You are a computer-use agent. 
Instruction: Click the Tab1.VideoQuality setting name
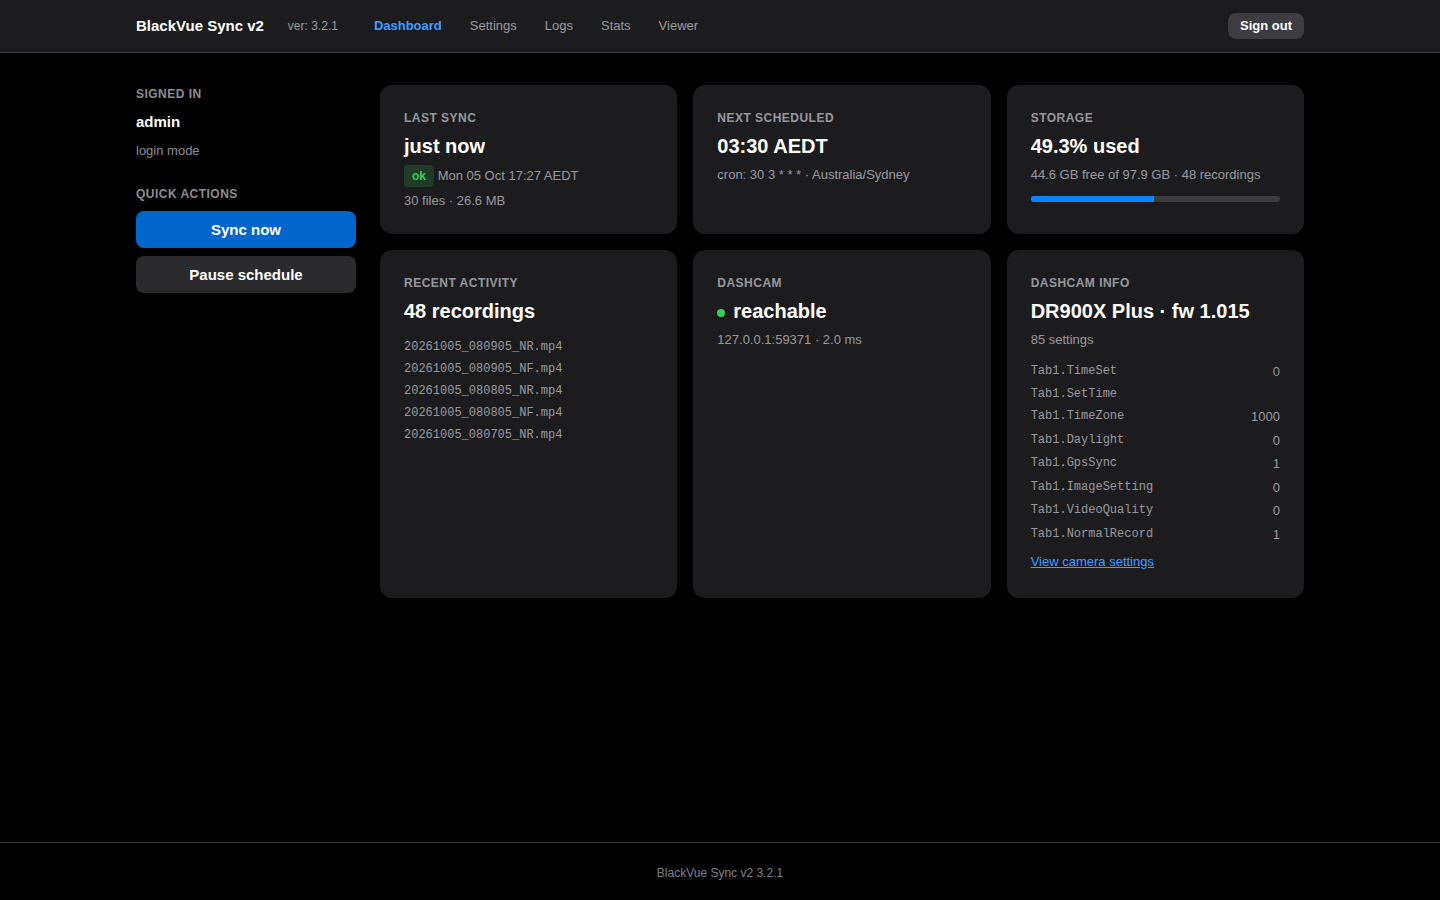pyautogui.click(x=1092, y=510)
